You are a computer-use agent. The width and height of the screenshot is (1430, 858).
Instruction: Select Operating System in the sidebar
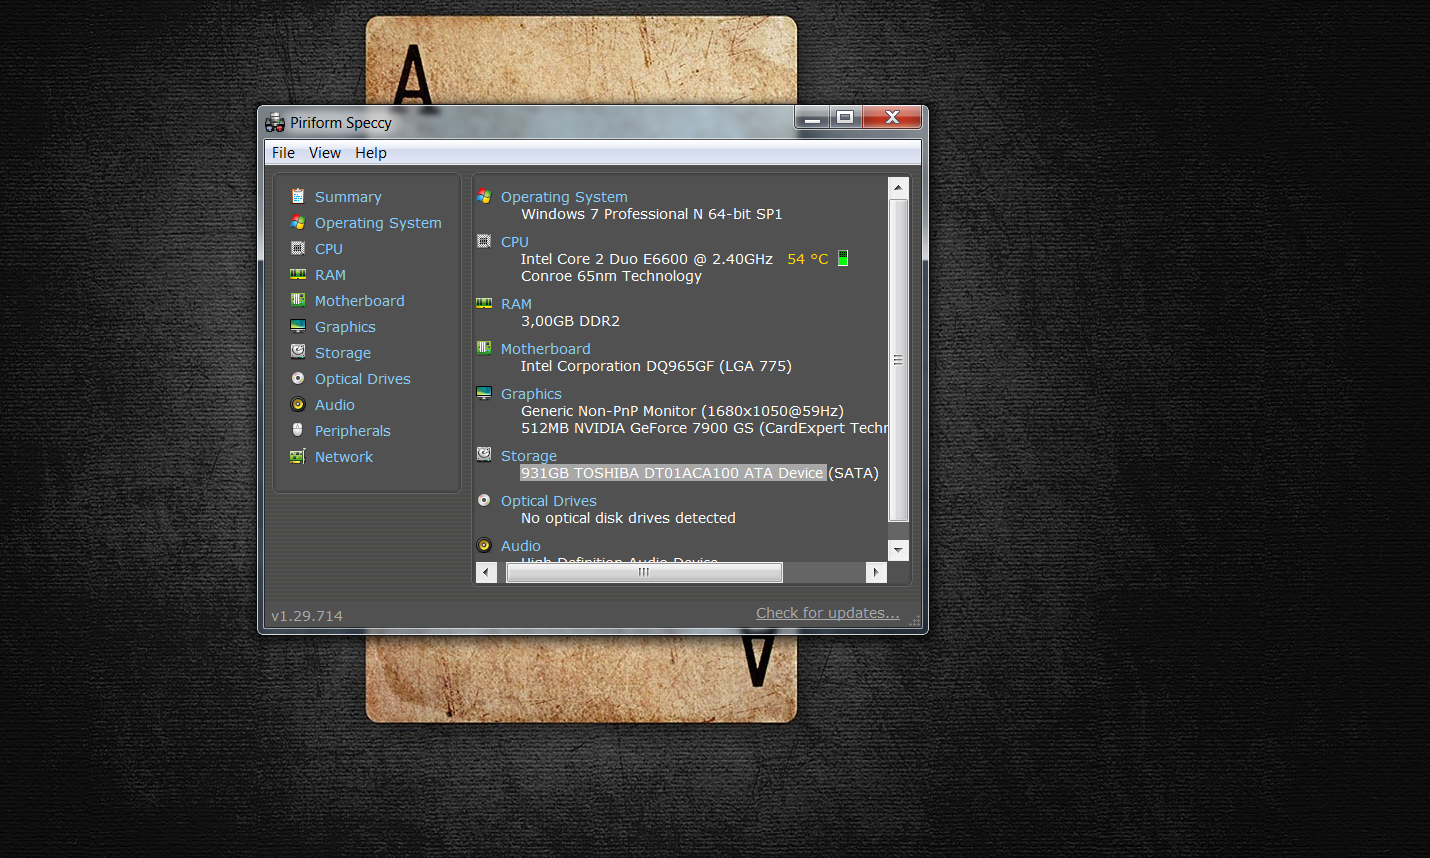(x=378, y=223)
